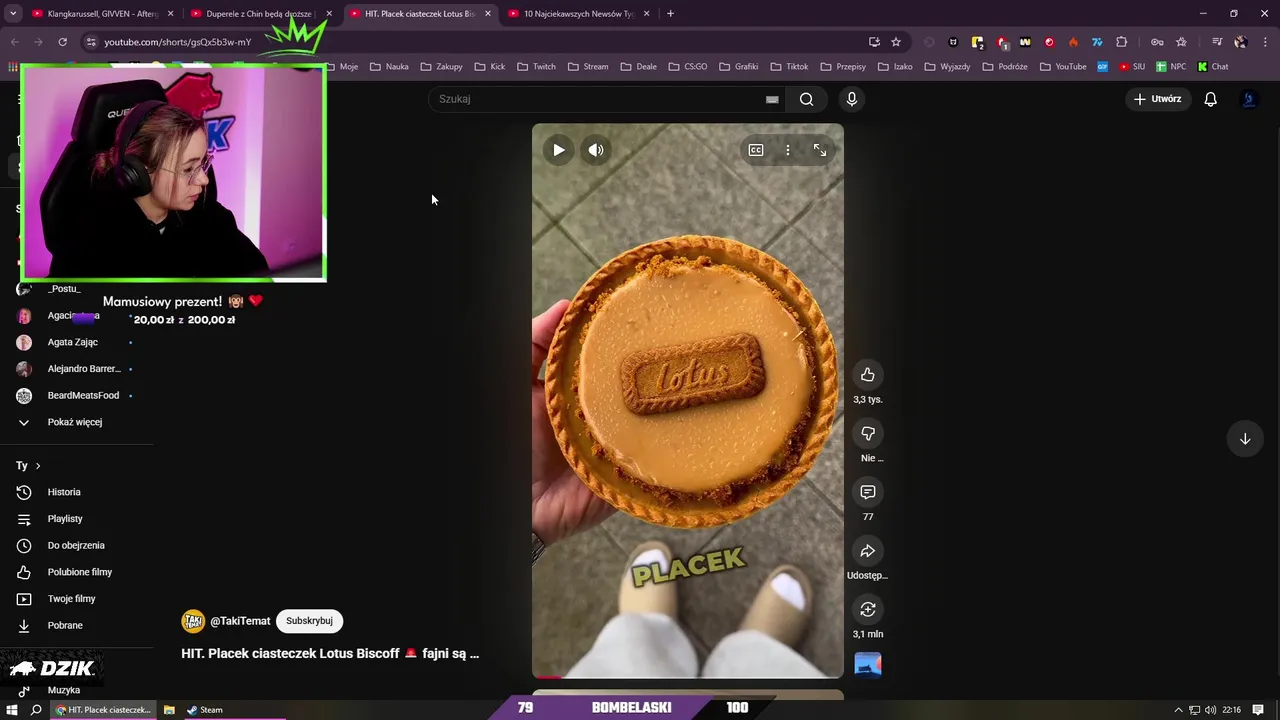Open Agata Zając subscription channel
The width and height of the screenshot is (1280, 720).
(x=73, y=342)
